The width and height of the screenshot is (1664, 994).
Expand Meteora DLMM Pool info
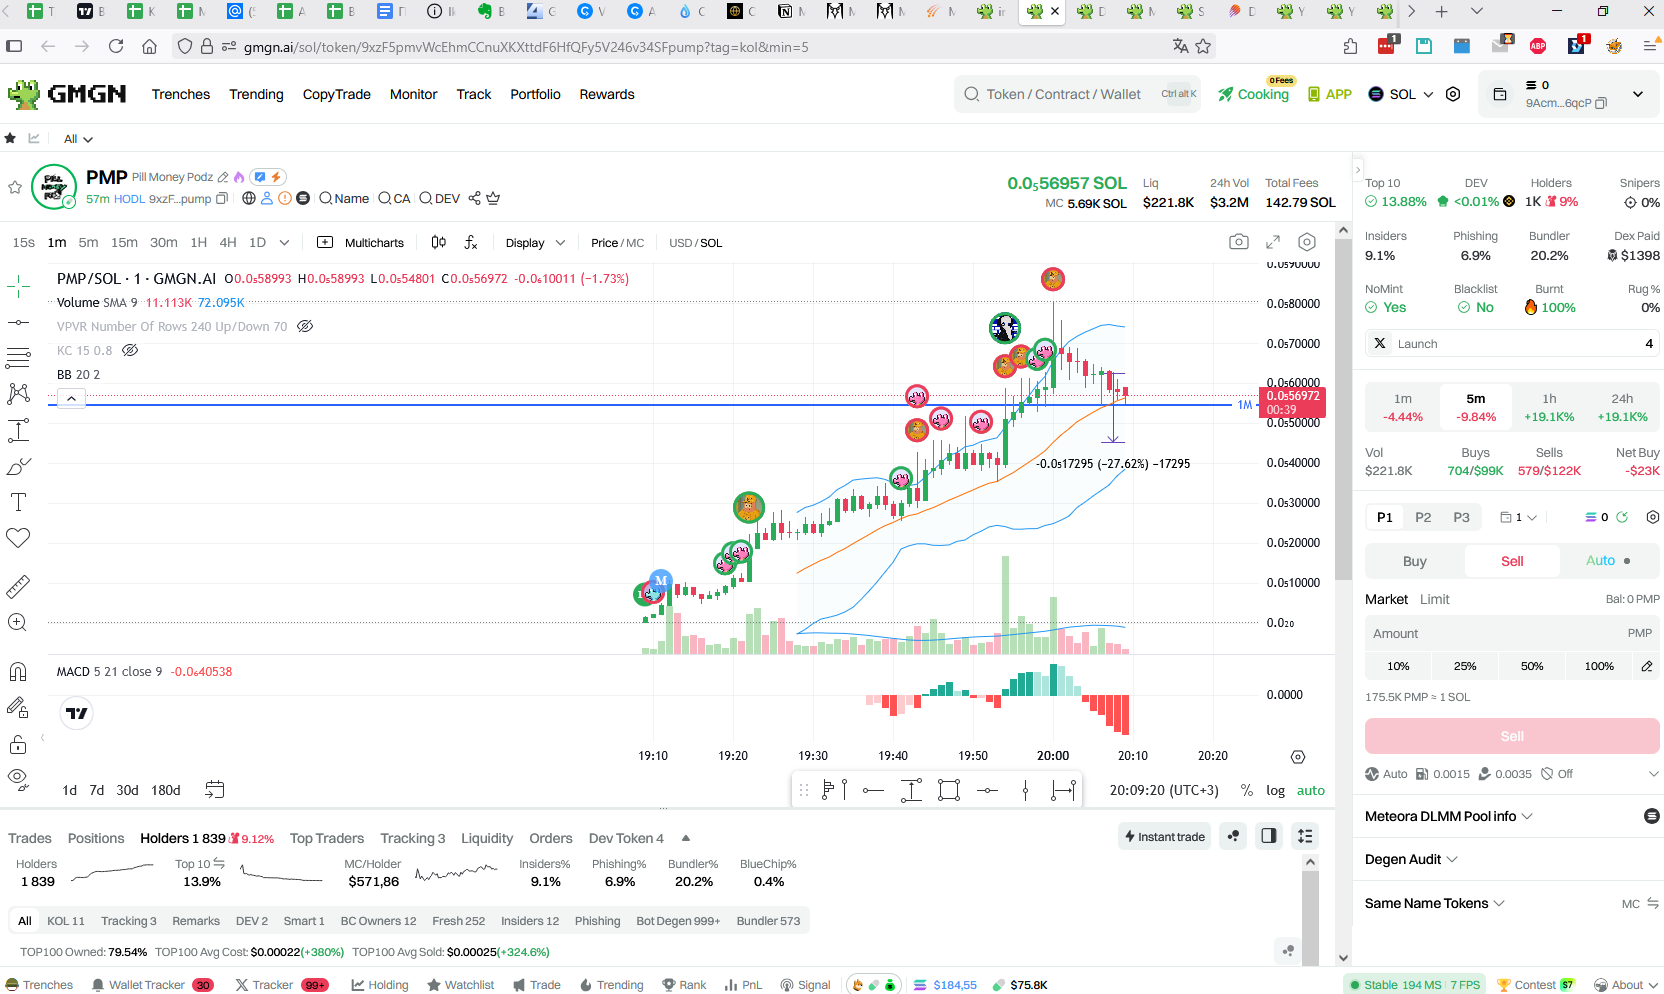click(x=1450, y=816)
